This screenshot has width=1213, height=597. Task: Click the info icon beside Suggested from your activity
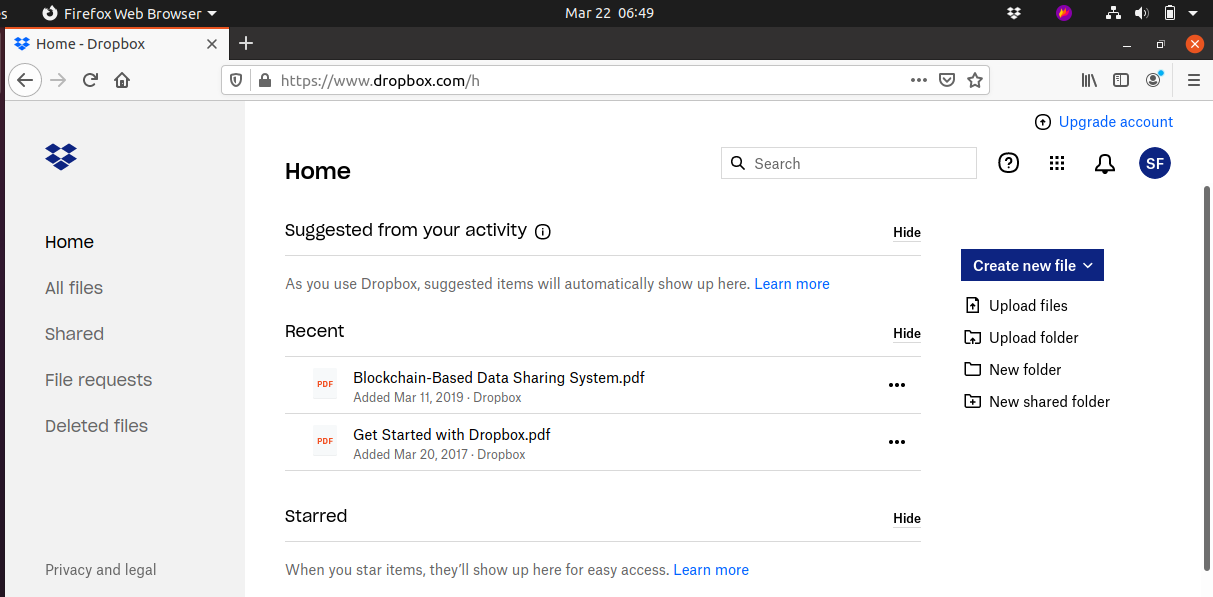[543, 232]
